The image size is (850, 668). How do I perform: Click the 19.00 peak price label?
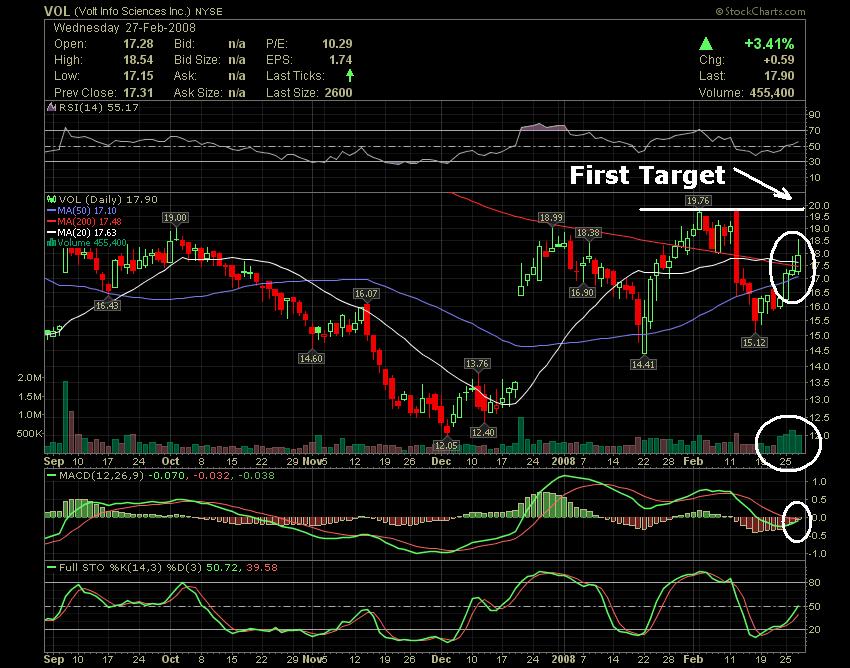[175, 217]
